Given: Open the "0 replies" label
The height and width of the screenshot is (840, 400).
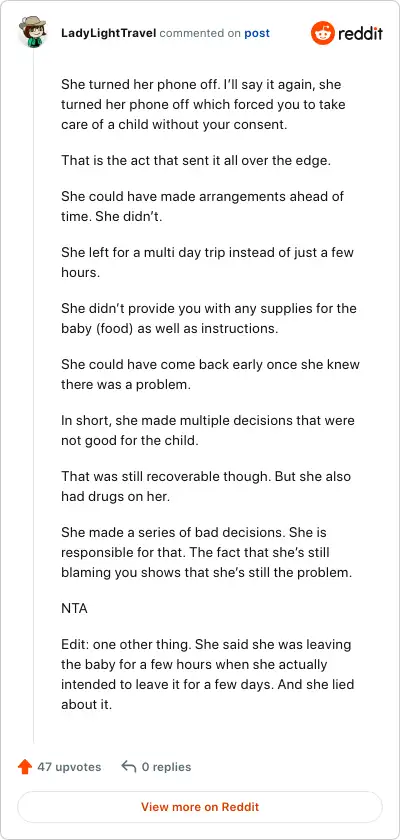Looking at the screenshot, I should (x=166, y=767).
